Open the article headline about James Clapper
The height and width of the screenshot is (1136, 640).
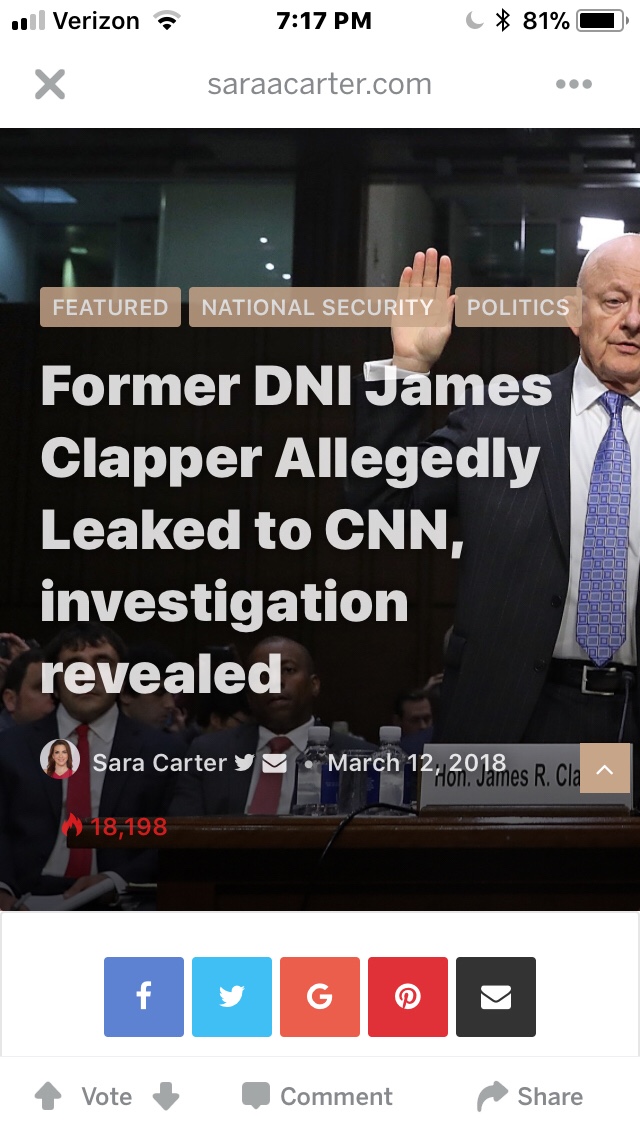296,530
